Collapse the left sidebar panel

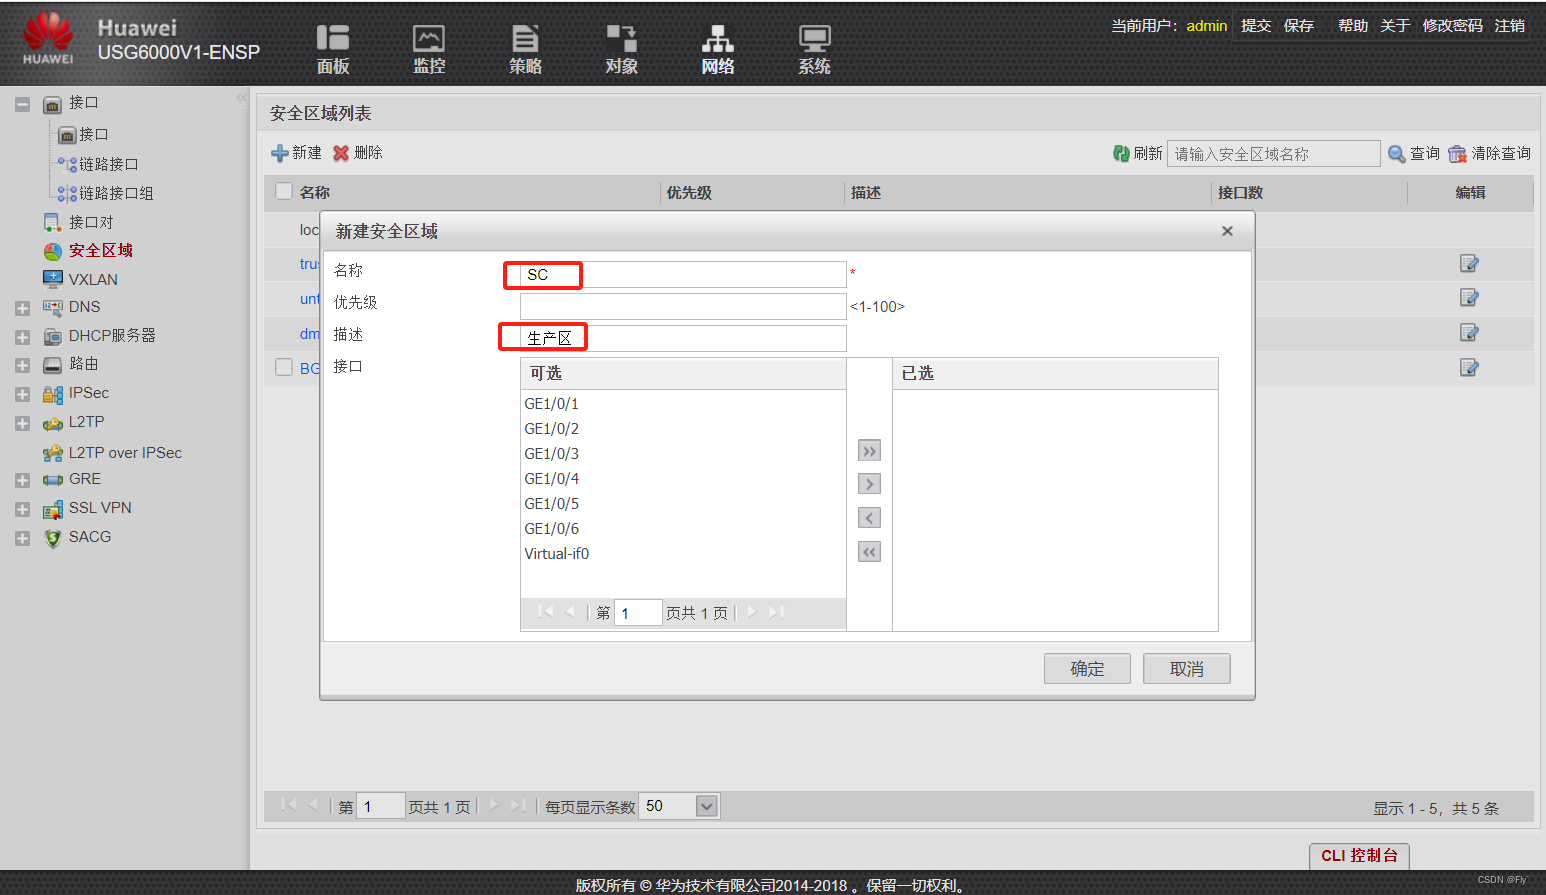point(241,98)
